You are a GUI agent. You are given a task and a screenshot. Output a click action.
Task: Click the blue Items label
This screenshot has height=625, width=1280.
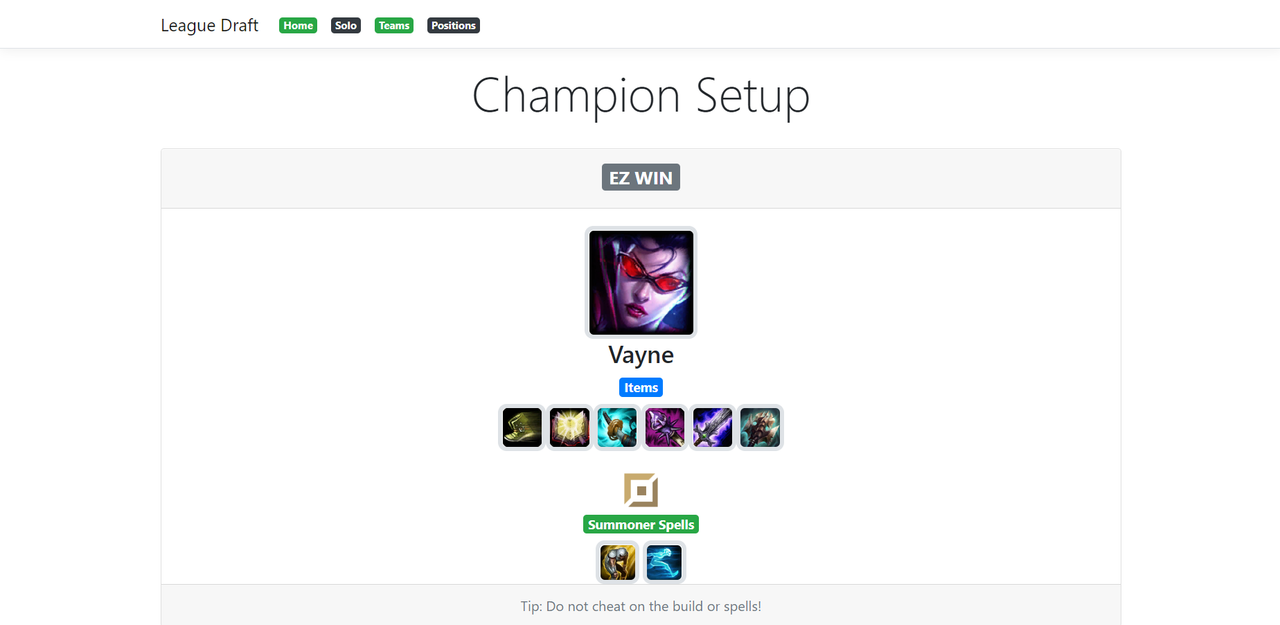coord(641,387)
